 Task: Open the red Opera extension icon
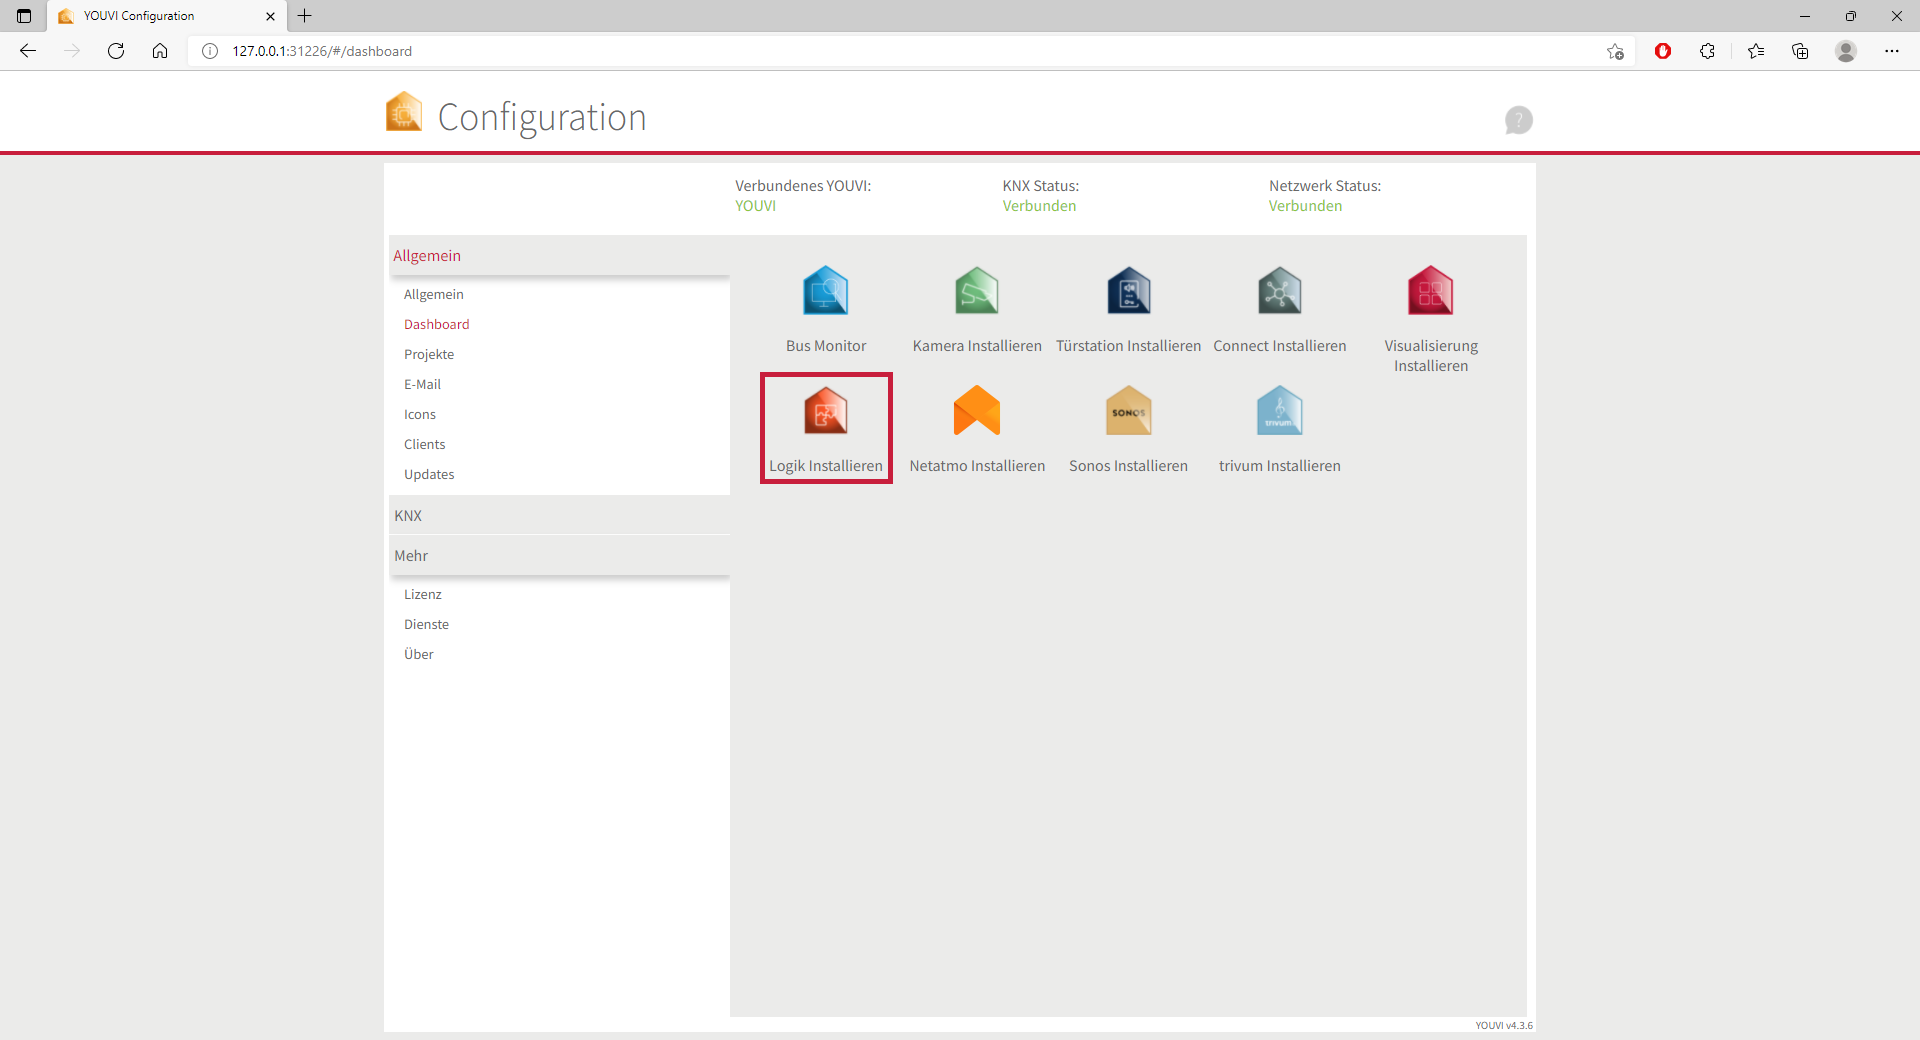click(1663, 51)
